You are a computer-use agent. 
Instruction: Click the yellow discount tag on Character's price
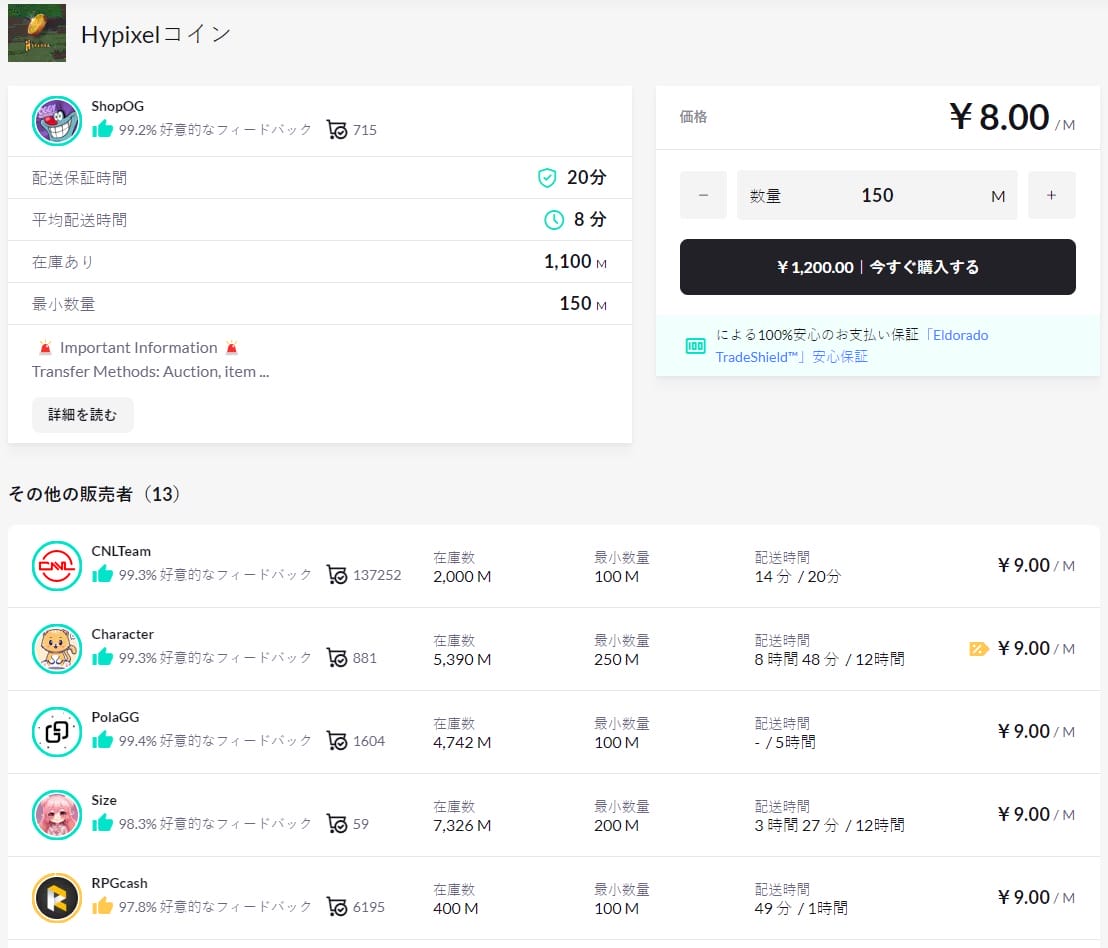click(x=978, y=649)
